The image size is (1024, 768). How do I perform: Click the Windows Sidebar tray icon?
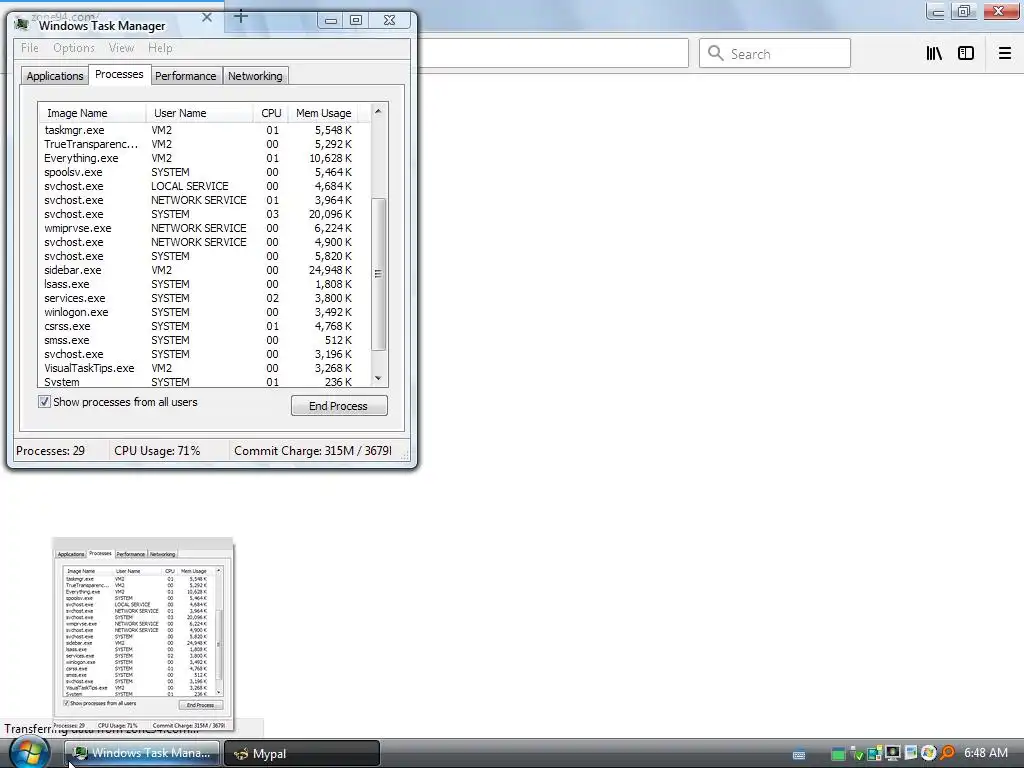[910, 753]
